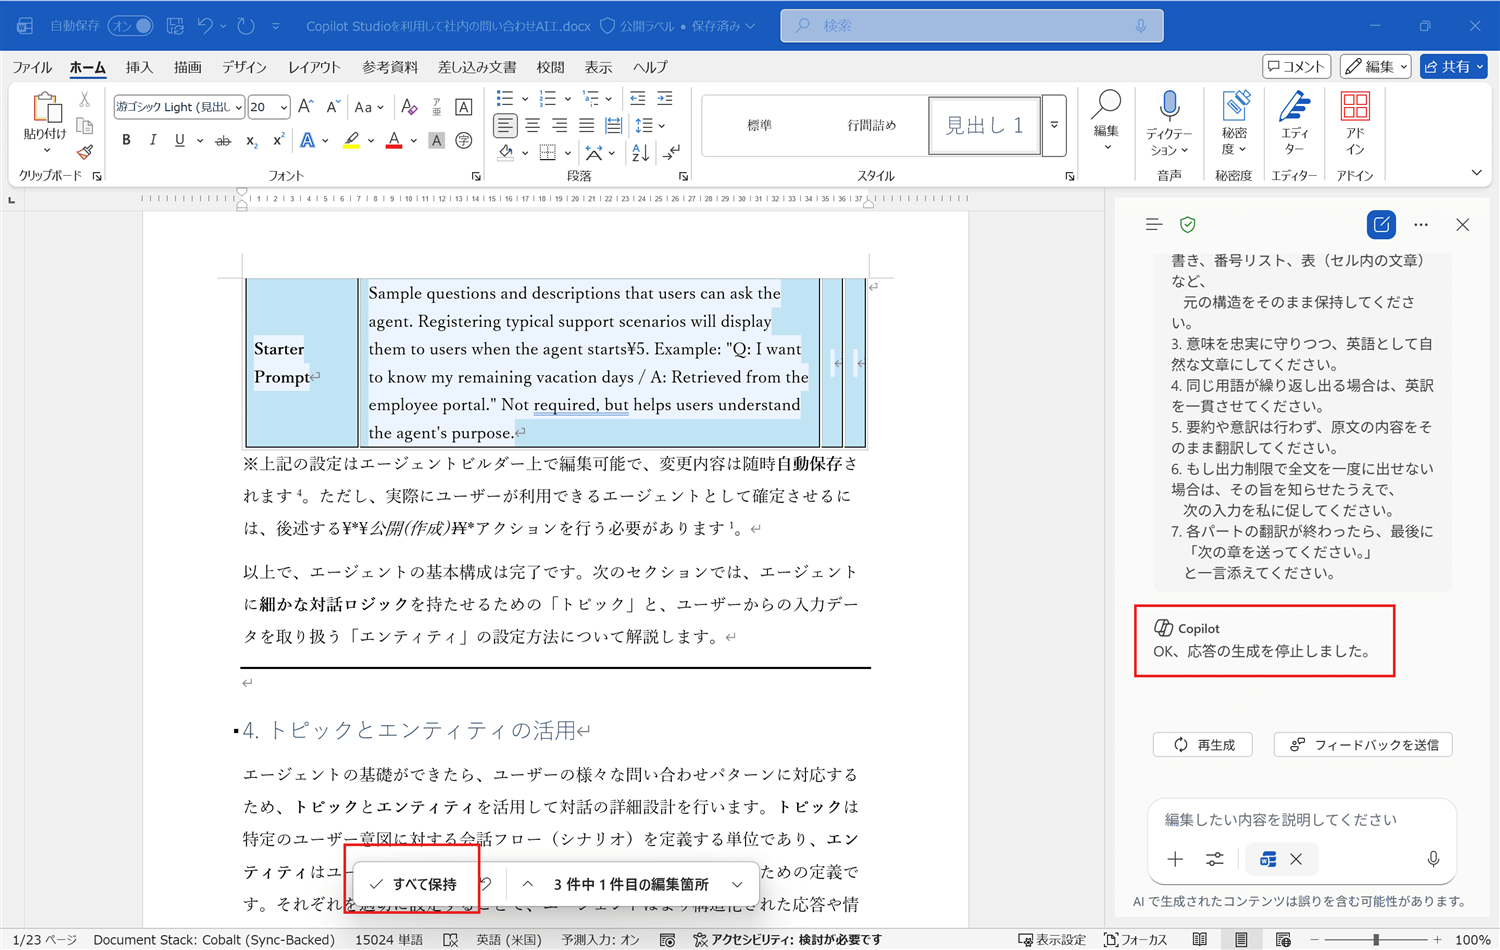The height and width of the screenshot is (950, 1500).
Task: Center align the paragraph text
Action: pos(532,126)
